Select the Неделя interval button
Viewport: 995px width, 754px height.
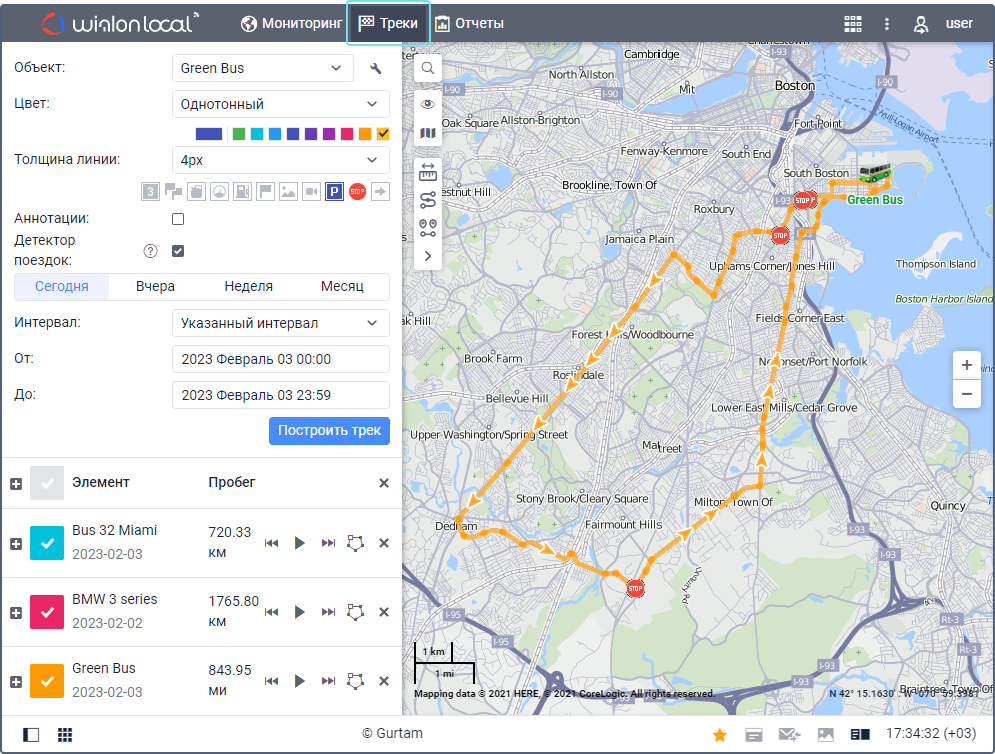click(x=248, y=286)
